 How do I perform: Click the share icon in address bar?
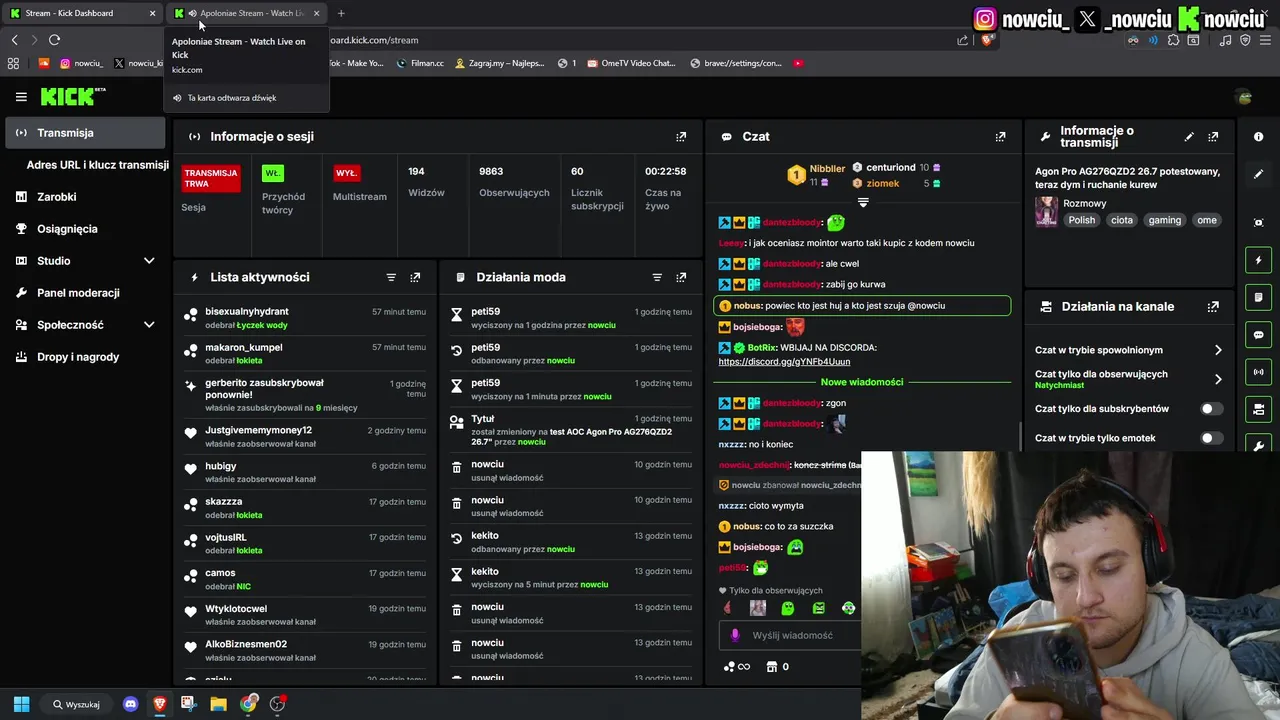962,40
